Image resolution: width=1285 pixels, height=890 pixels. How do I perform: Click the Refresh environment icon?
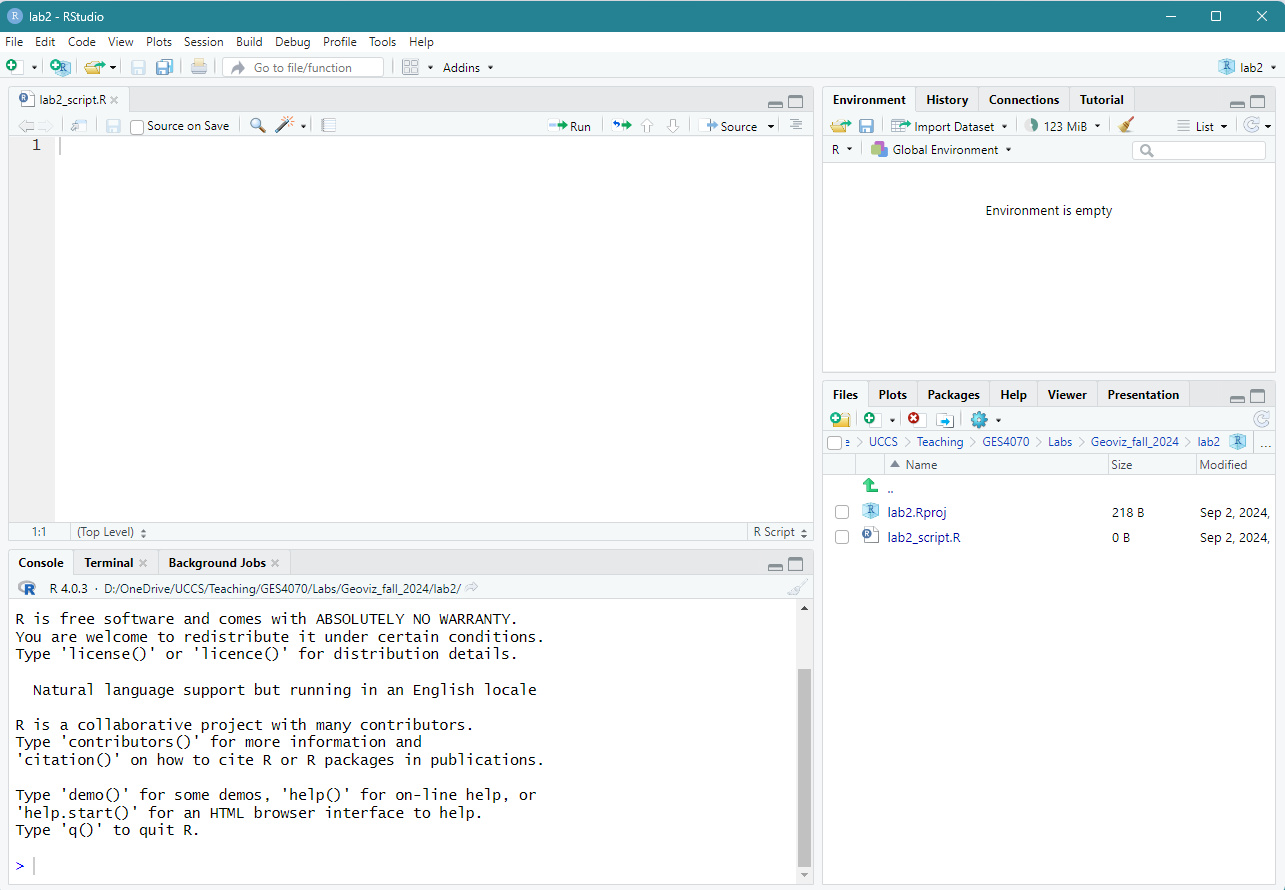1251,125
